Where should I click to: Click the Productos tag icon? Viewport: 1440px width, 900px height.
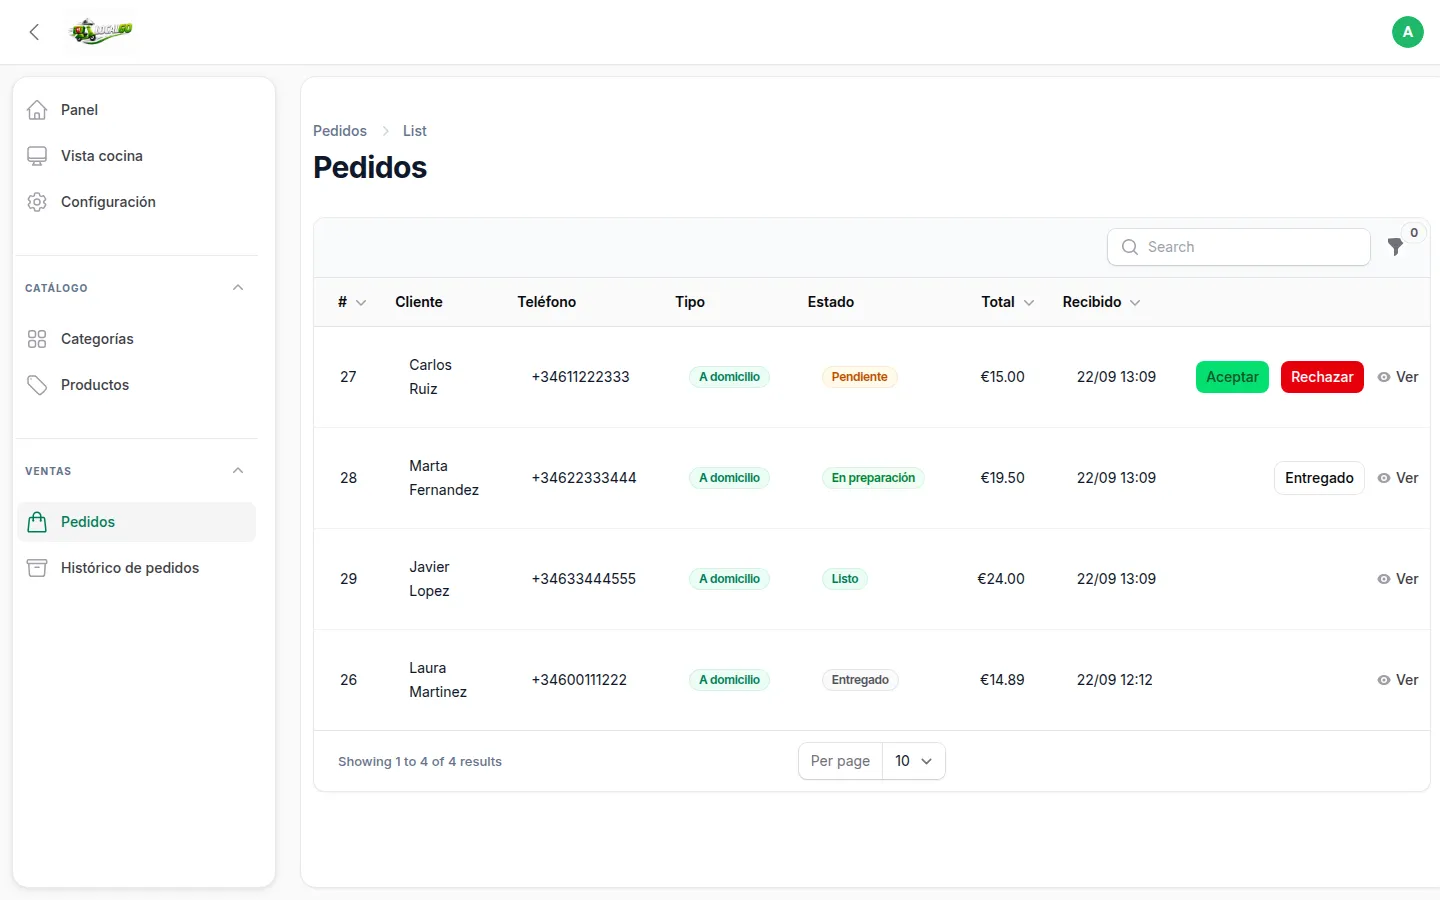click(37, 385)
